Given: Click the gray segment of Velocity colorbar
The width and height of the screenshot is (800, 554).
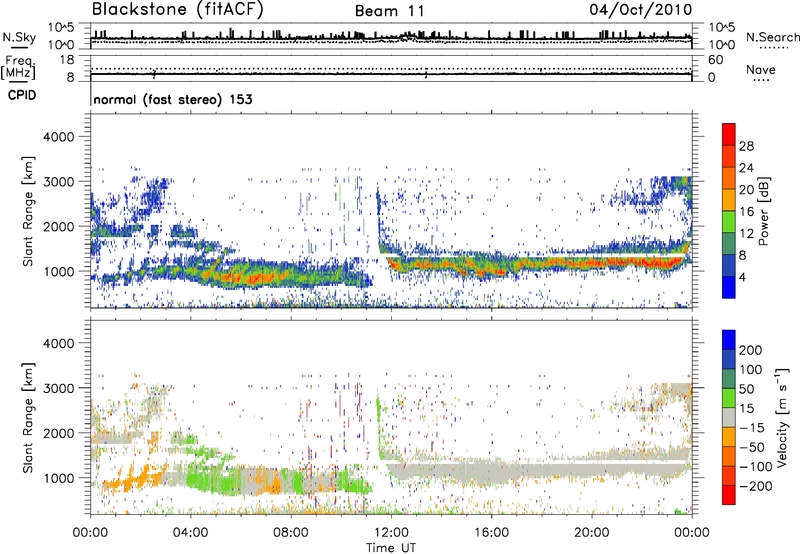Looking at the screenshot, I should click(729, 418).
